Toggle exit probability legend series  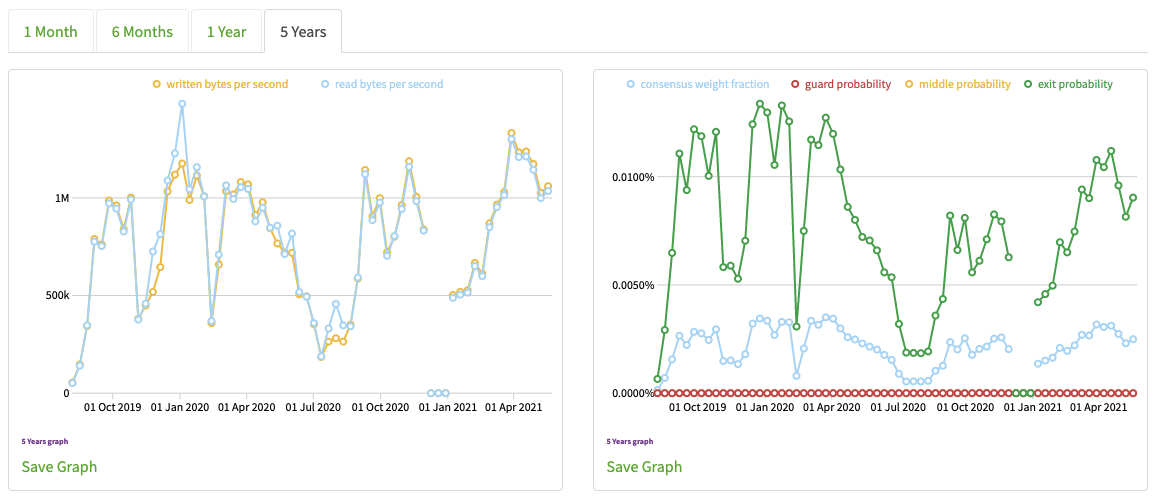coord(1067,84)
